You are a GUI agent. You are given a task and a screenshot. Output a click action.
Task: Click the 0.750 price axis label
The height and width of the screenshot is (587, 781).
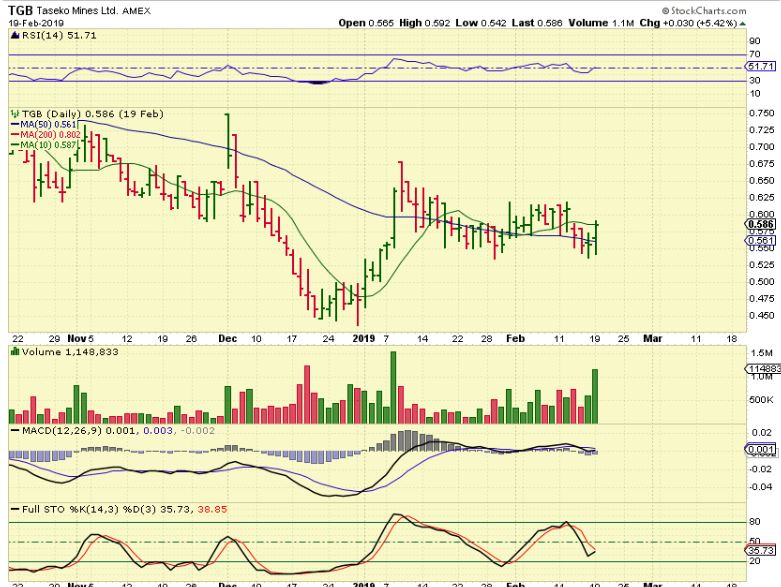pos(762,113)
